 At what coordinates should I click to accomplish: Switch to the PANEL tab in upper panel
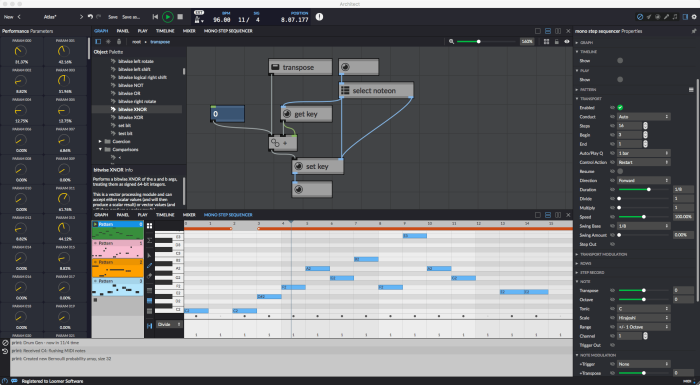tap(123, 31)
